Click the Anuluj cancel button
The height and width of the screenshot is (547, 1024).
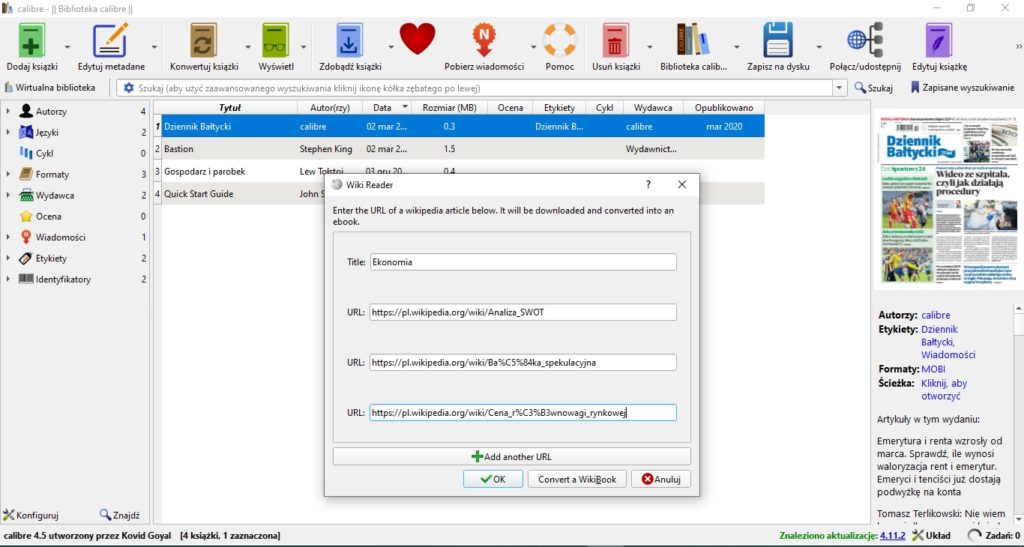tap(661, 479)
